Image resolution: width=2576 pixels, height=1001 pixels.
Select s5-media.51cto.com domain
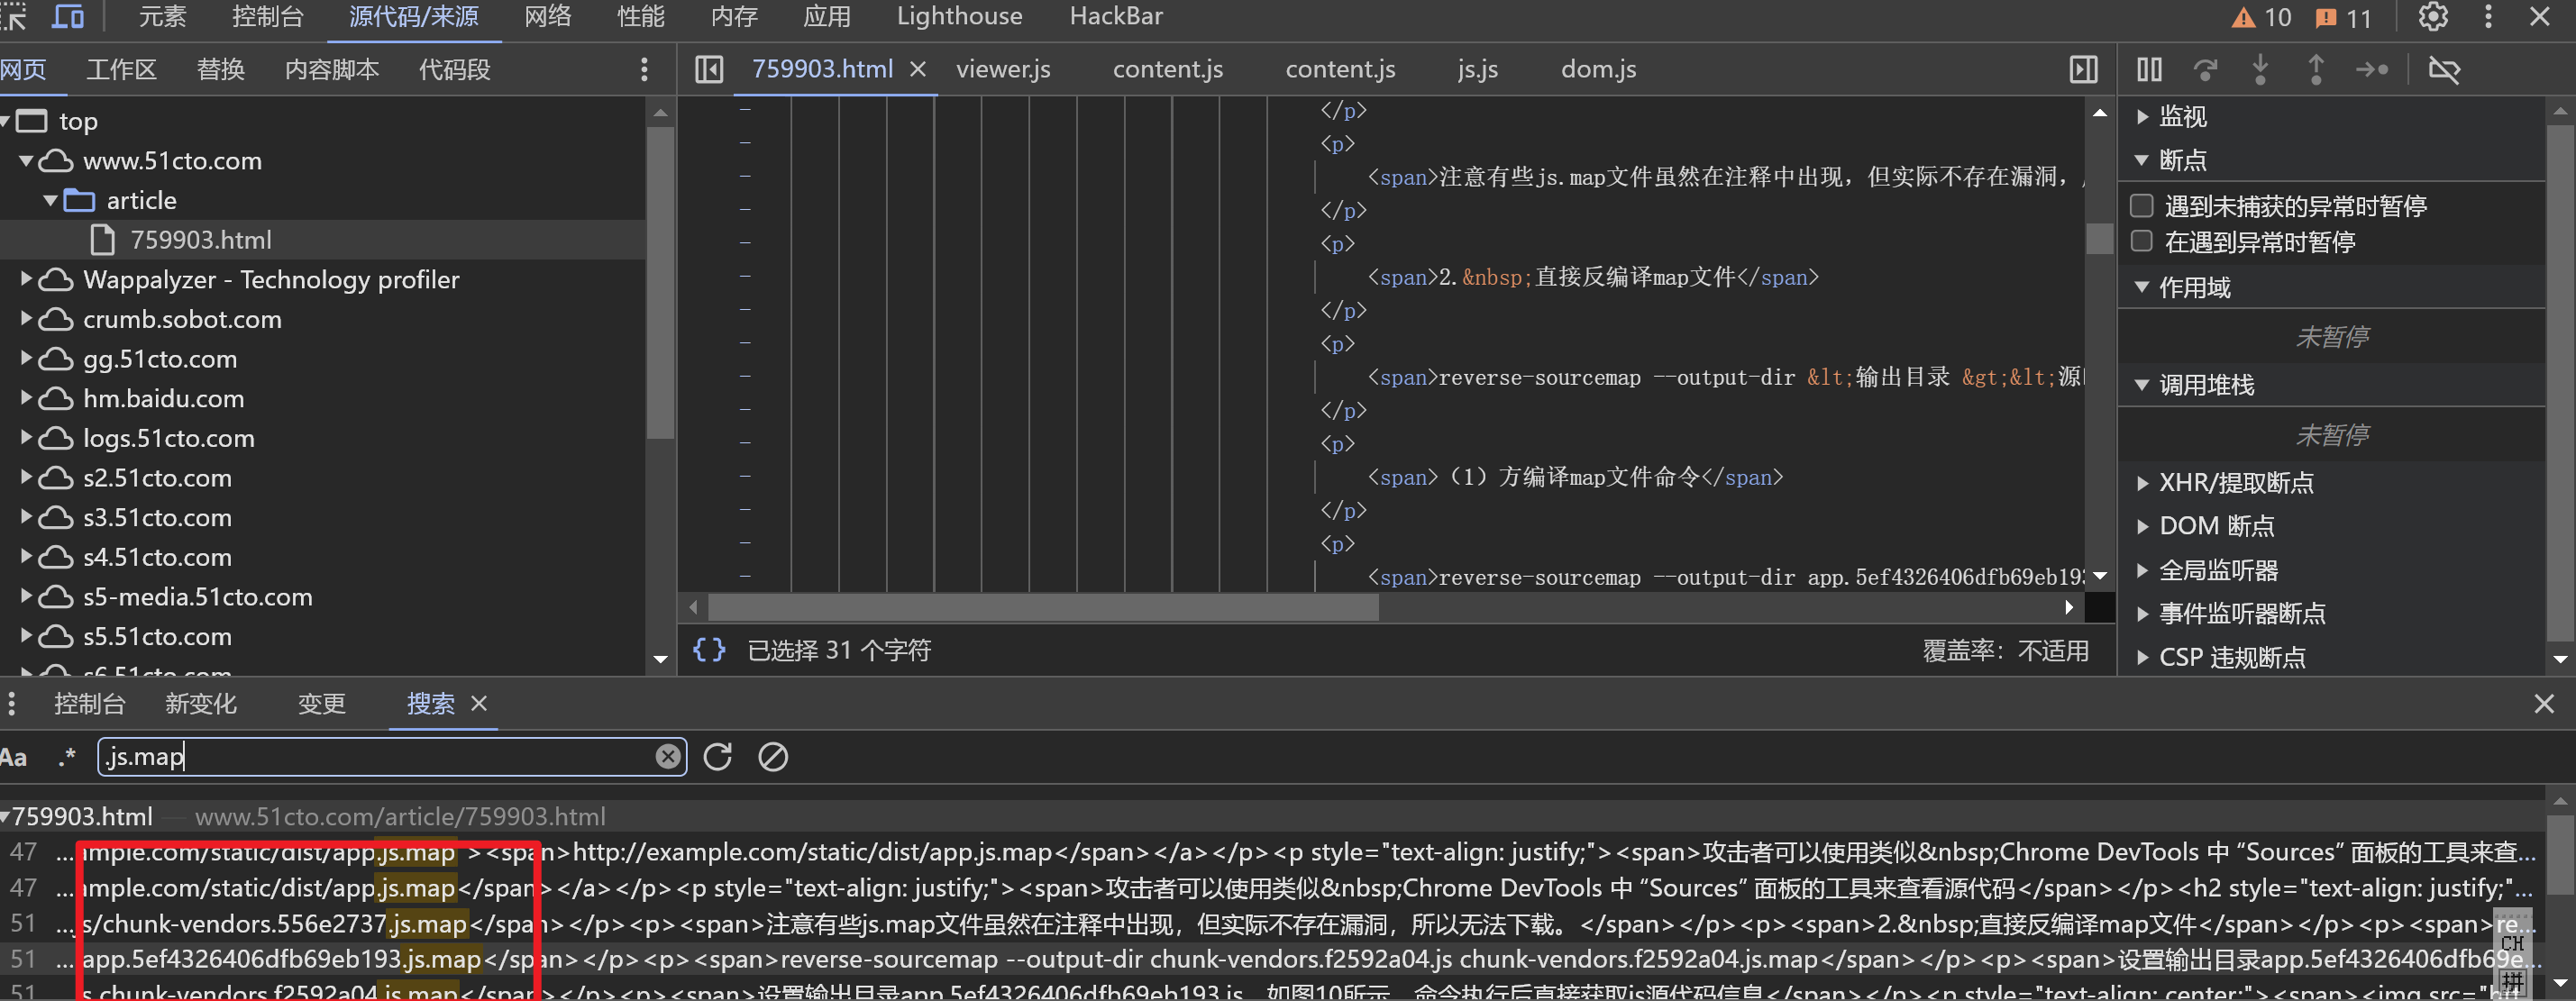pyautogui.click(x=198, y=597)
